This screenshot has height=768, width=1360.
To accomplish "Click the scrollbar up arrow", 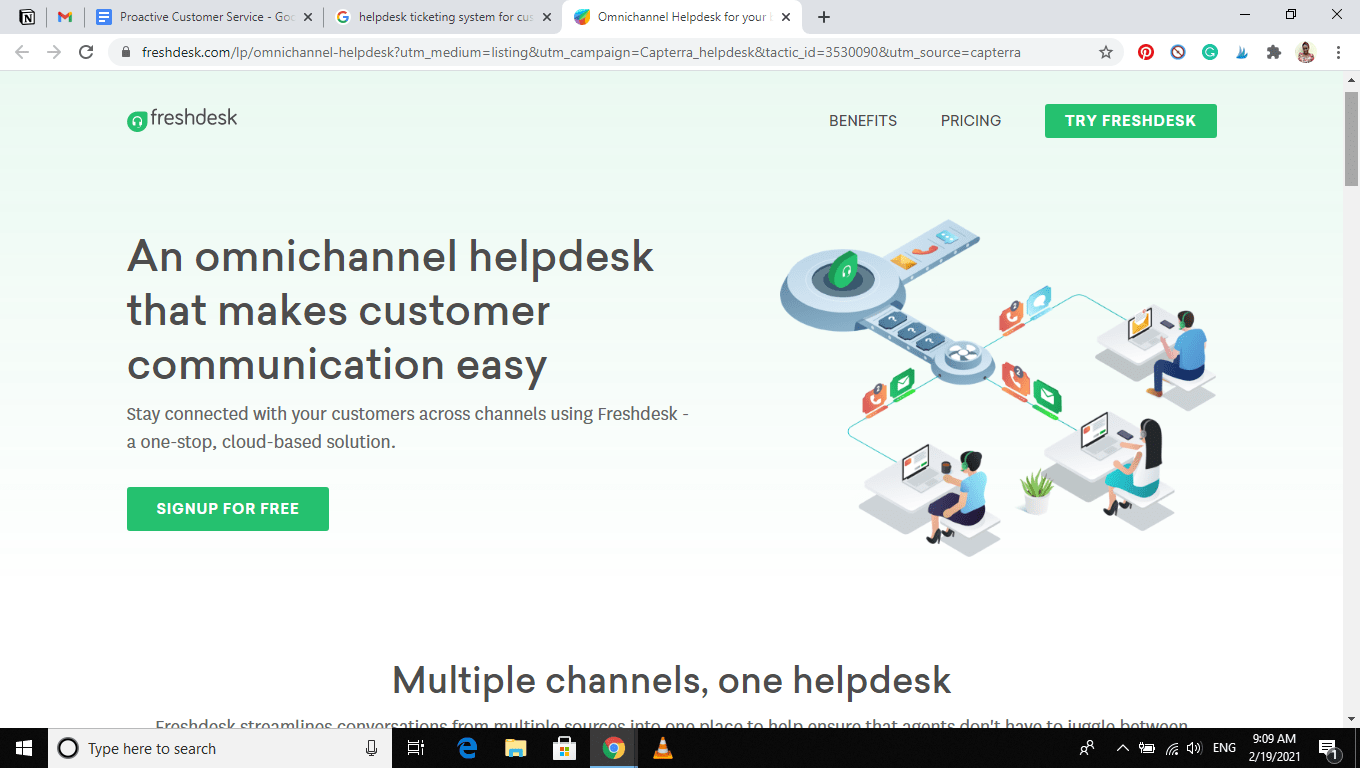I will click(x=1352, y=82).
